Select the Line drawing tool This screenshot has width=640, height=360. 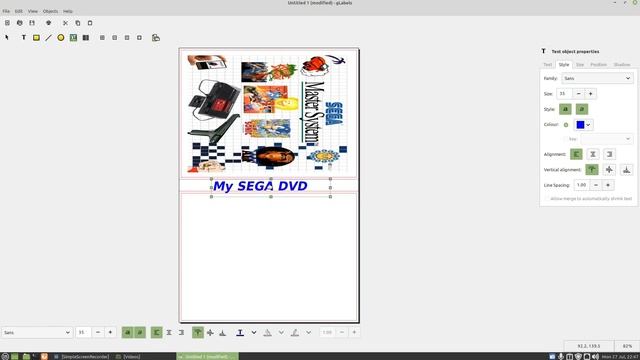49,38
